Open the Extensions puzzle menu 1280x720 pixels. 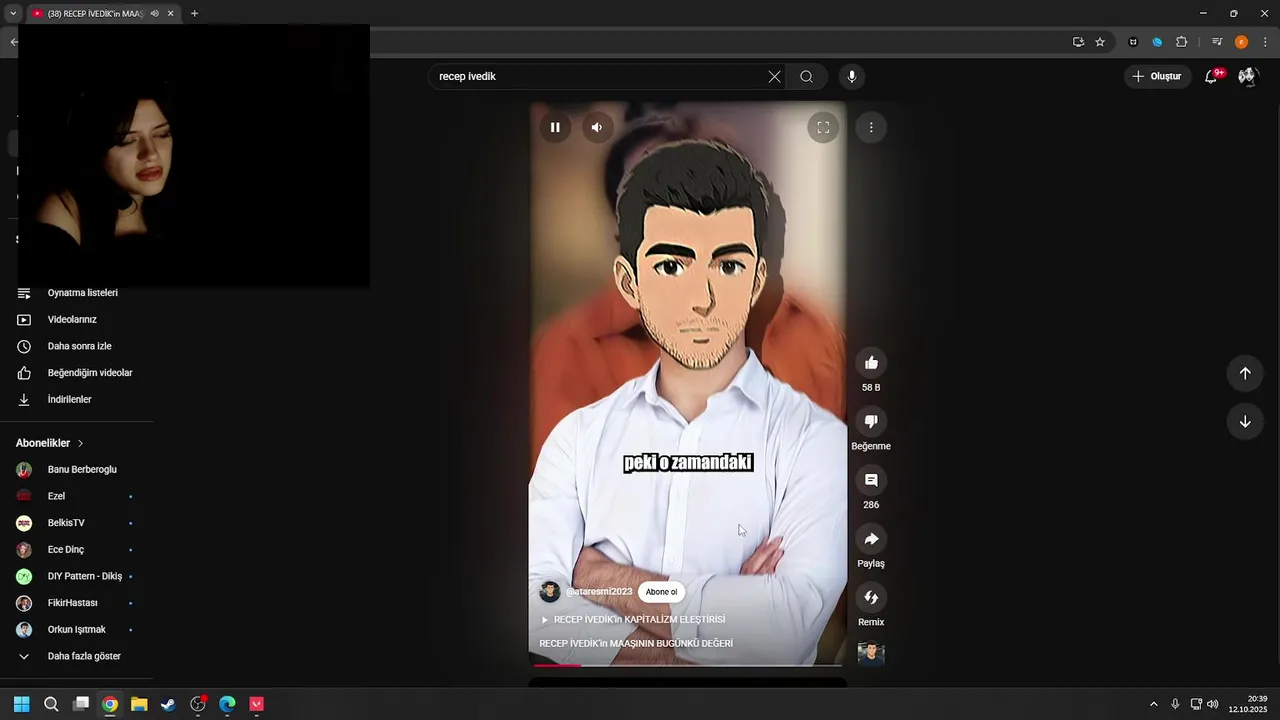coord(1181,42)
